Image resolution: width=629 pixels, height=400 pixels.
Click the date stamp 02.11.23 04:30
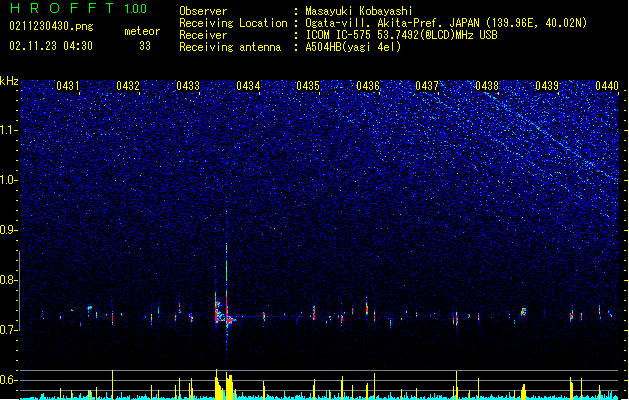pos(51,46)
